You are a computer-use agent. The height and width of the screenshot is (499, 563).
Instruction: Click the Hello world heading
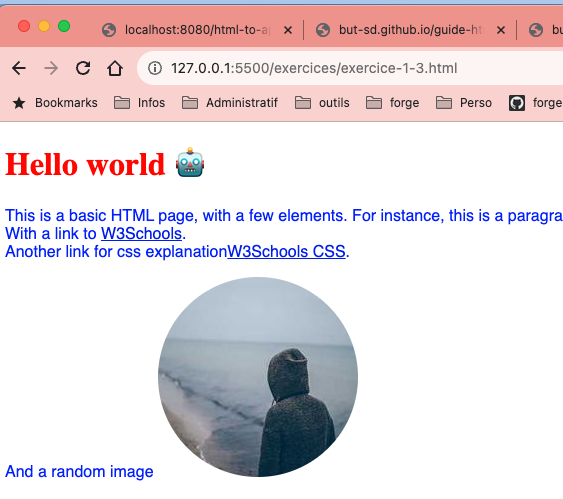(85, 164)
